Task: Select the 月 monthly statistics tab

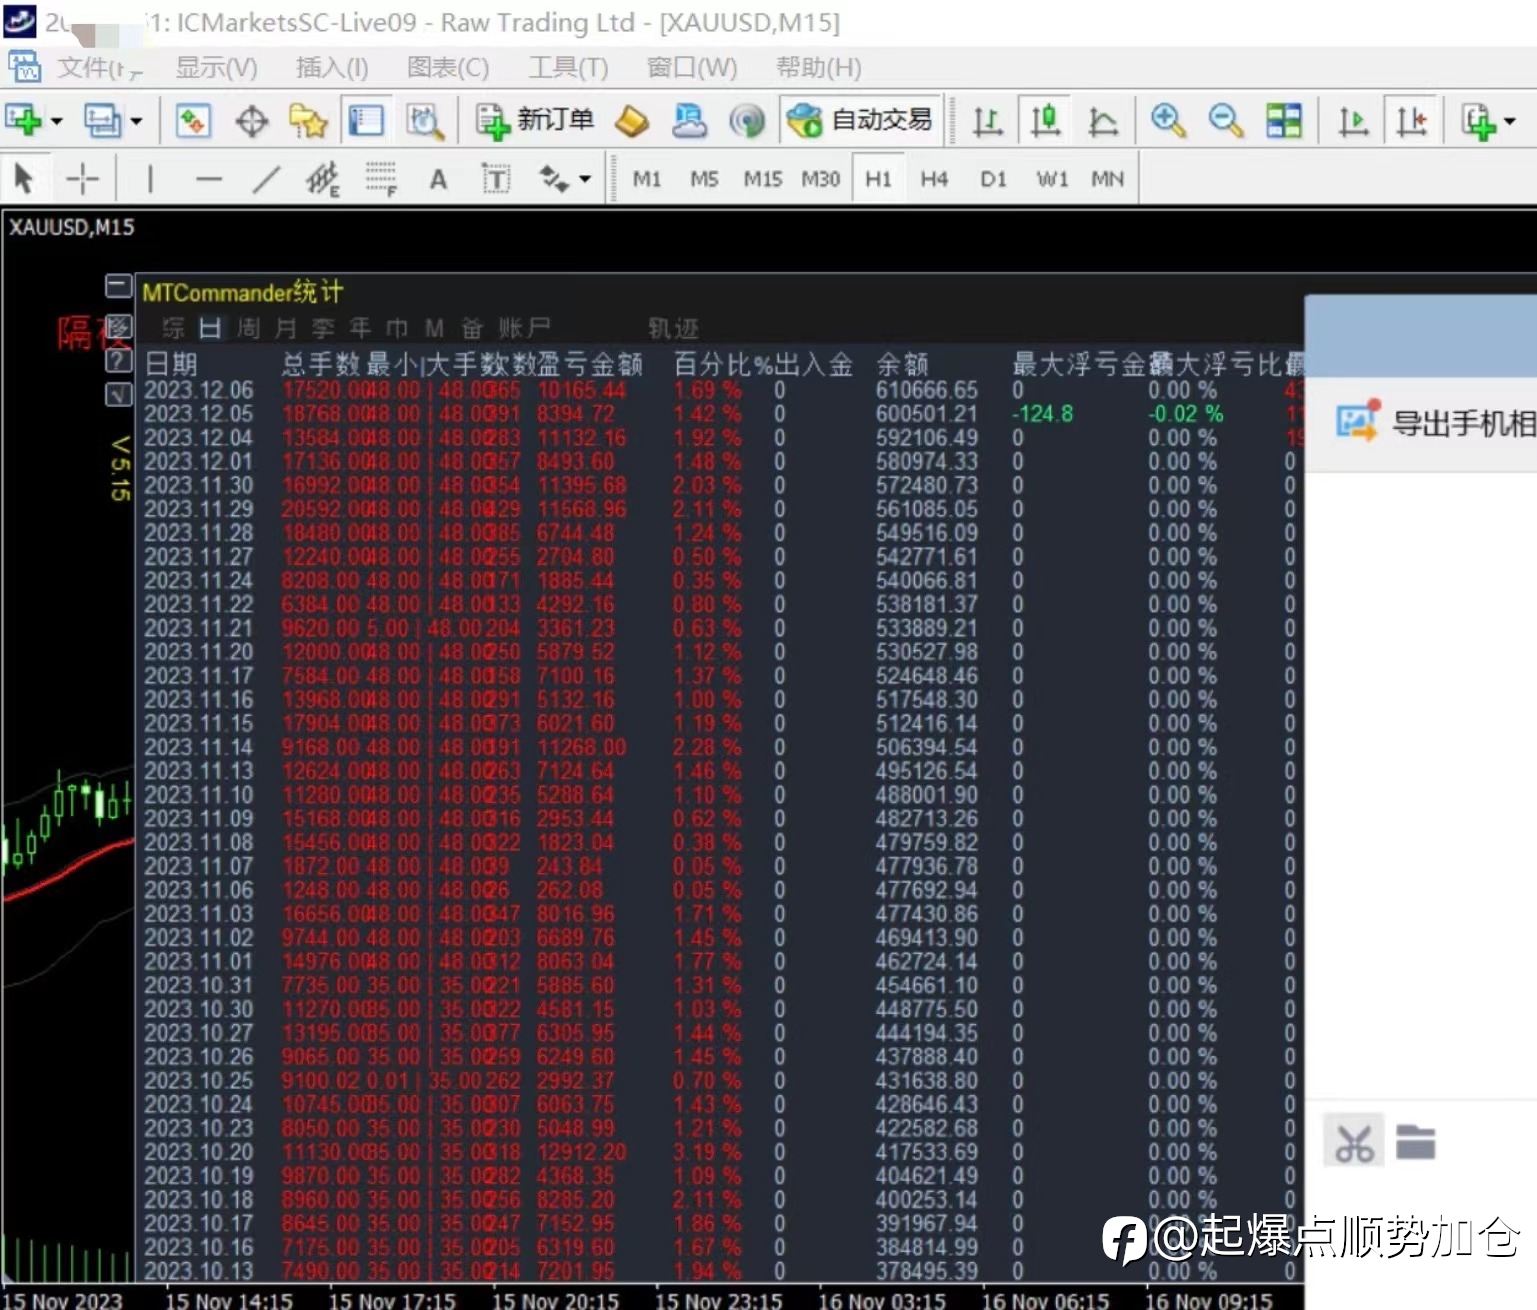Action: click(x=286, y=328)
